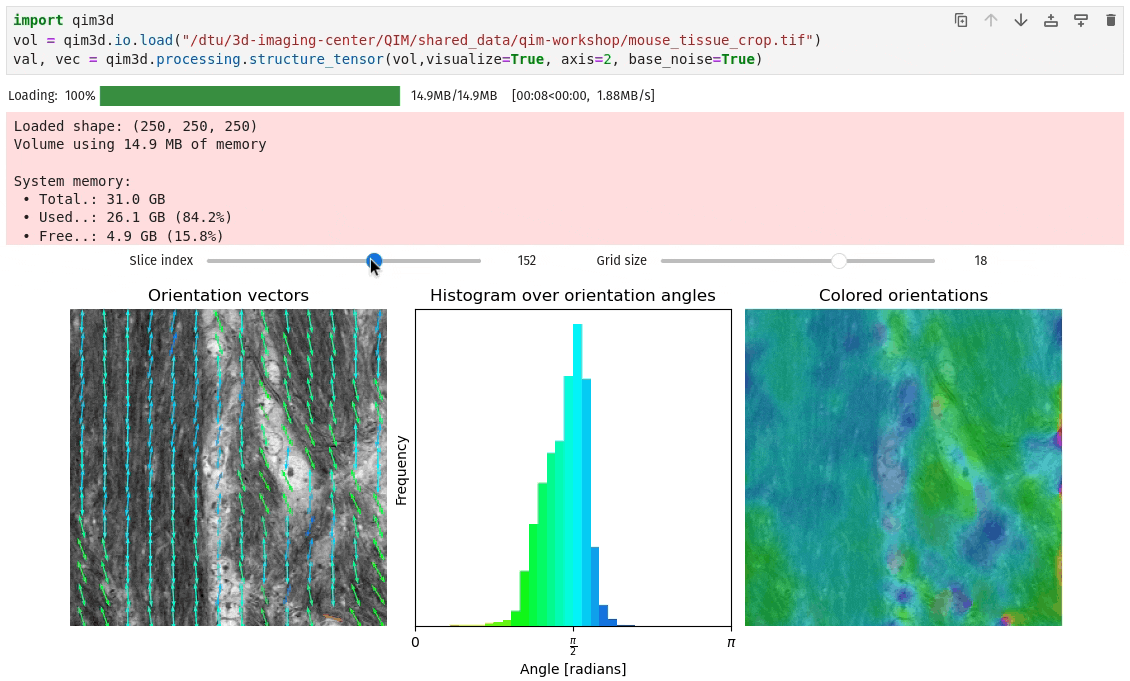Image resolution: width=1130 pixels, height=681 pixels.
Task: Insert a new cell below
Action: pyautogui.click(x=1080, y=19)
